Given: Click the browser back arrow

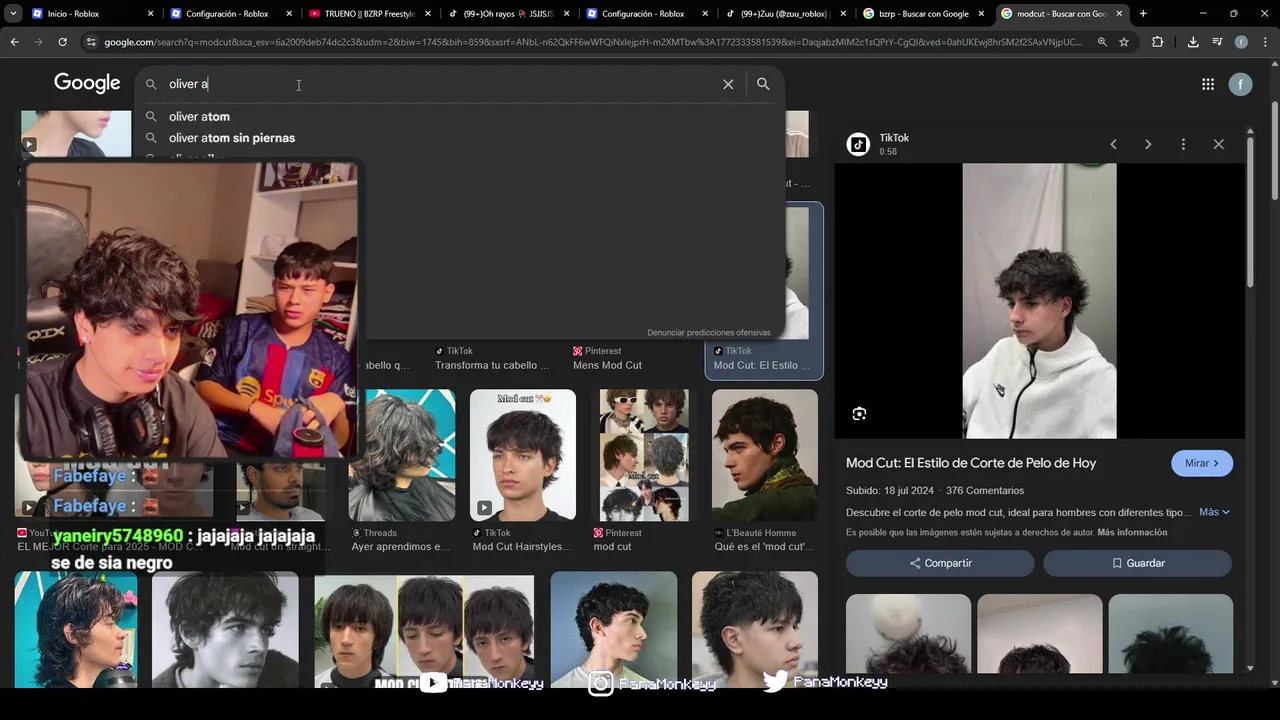Looking at the screenshot, I should 14,42.
